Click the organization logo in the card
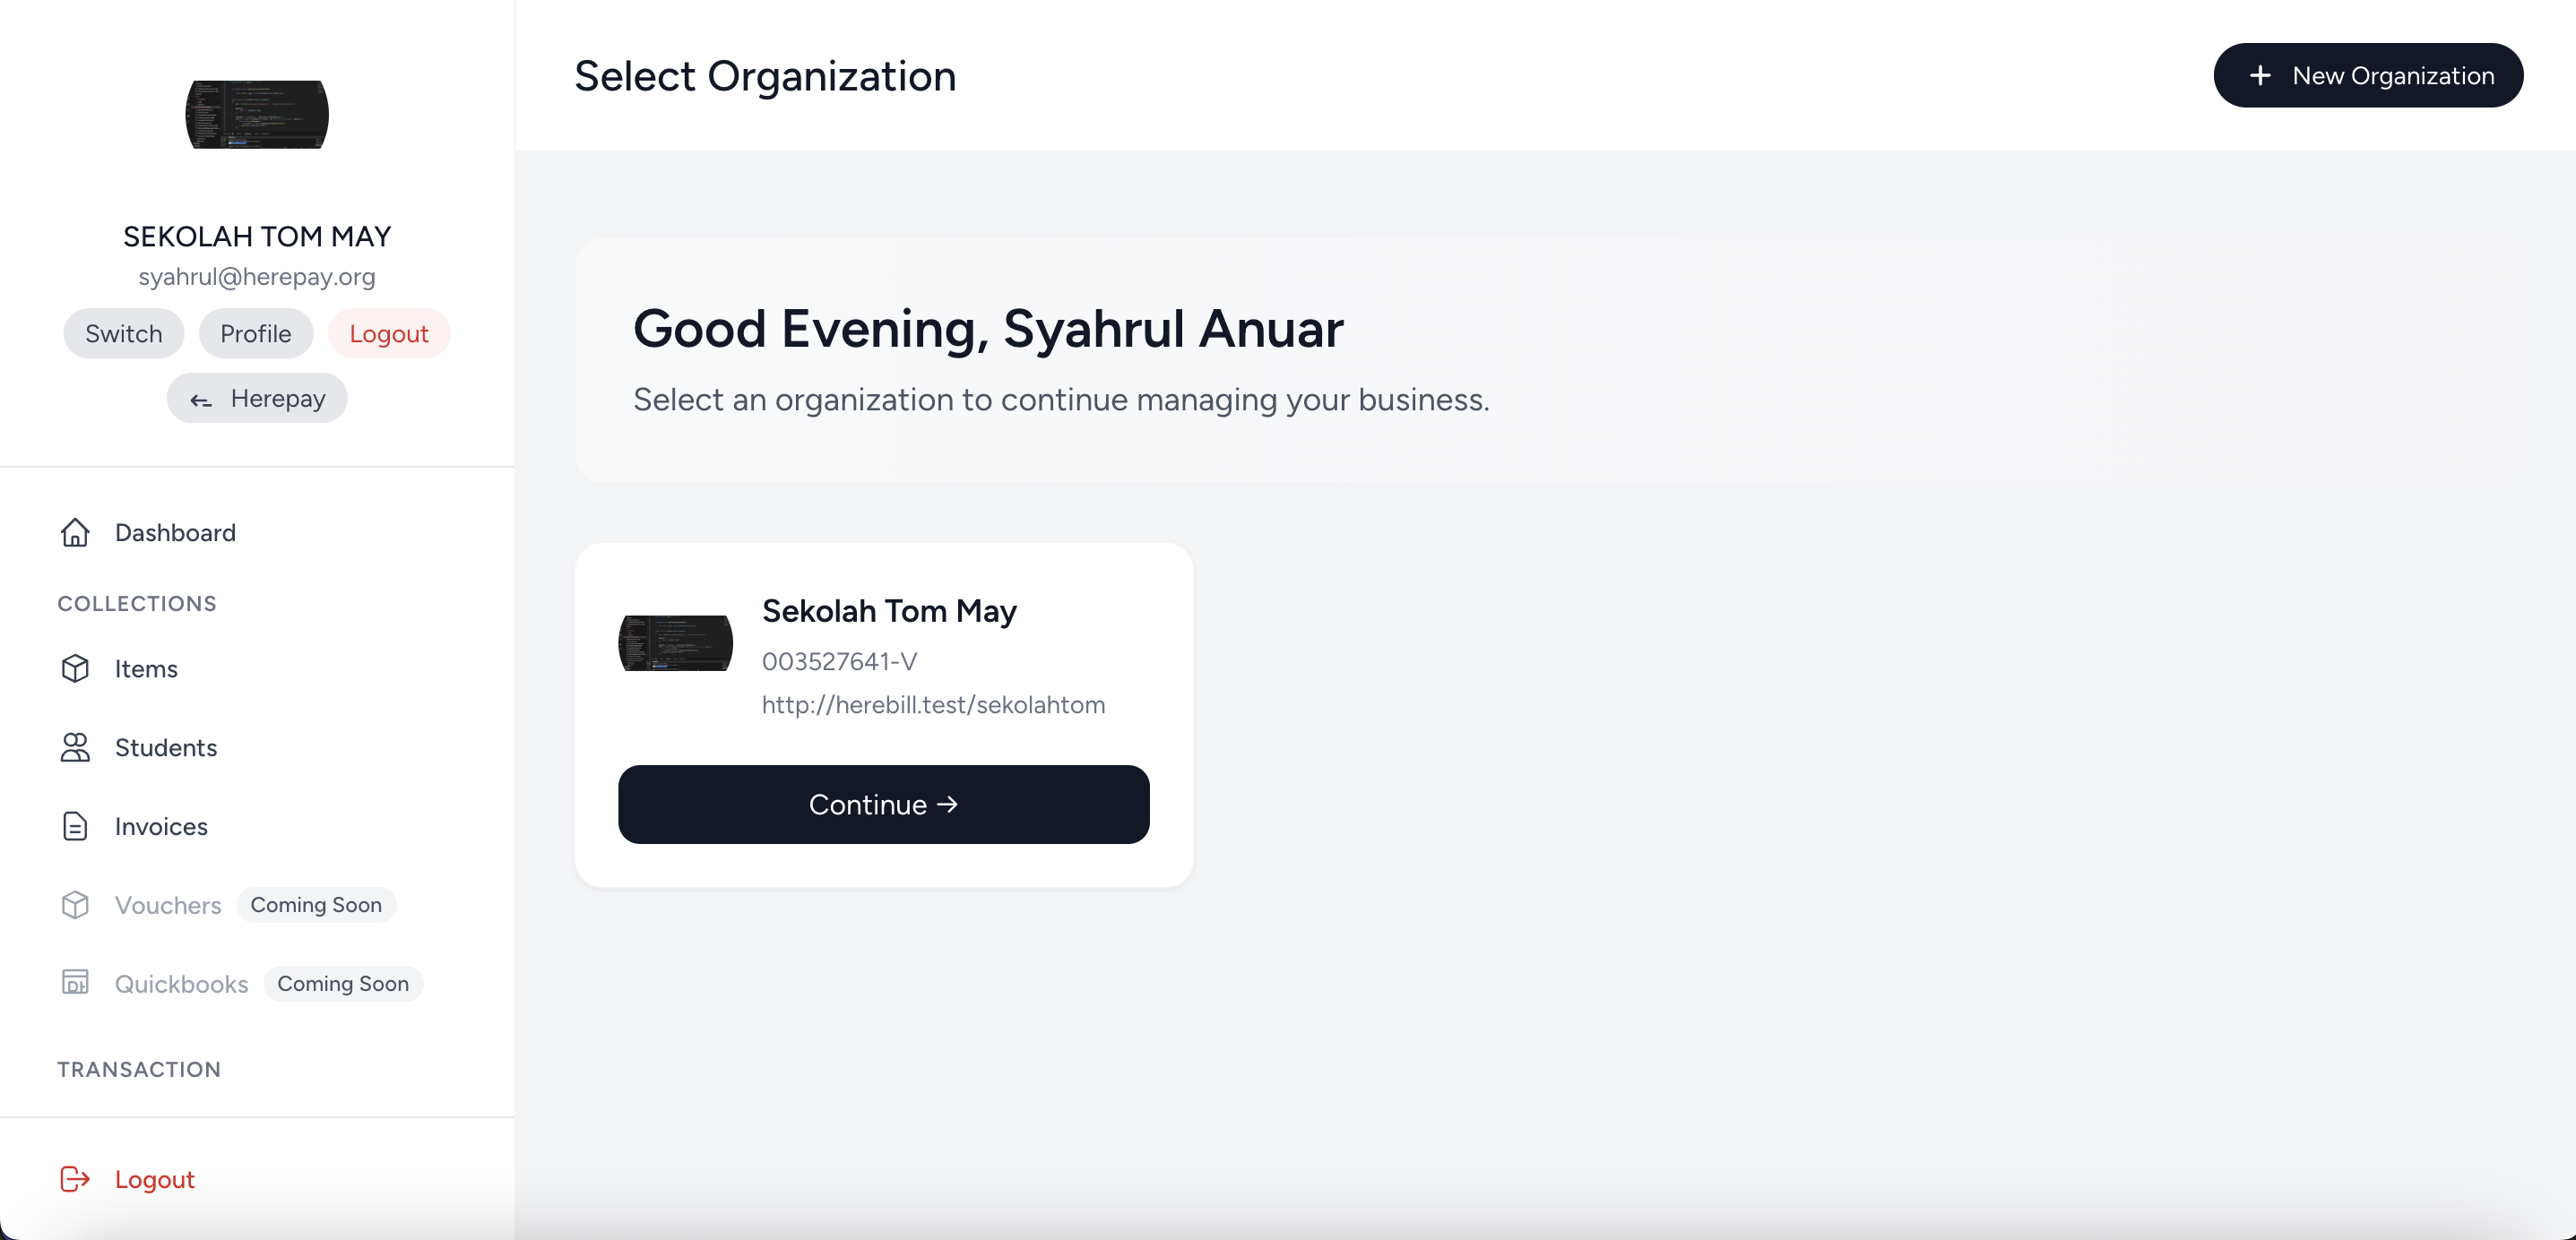This screenshot has width=2576, height=1240. (675, 642)
